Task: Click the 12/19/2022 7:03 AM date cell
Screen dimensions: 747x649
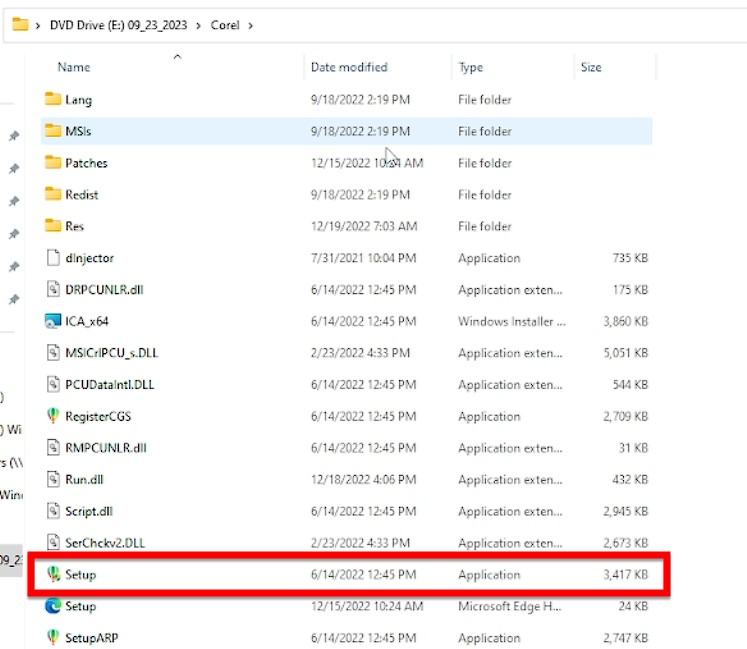Action: 364,226
